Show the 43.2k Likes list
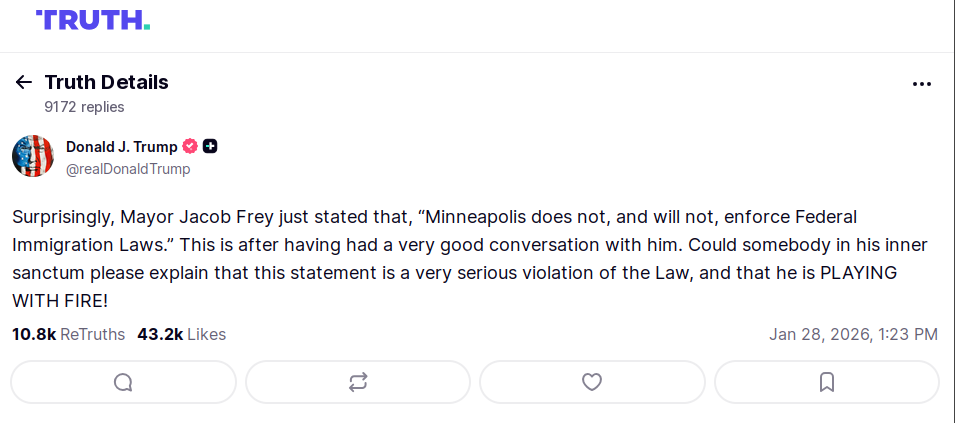 tap(181, 334)
